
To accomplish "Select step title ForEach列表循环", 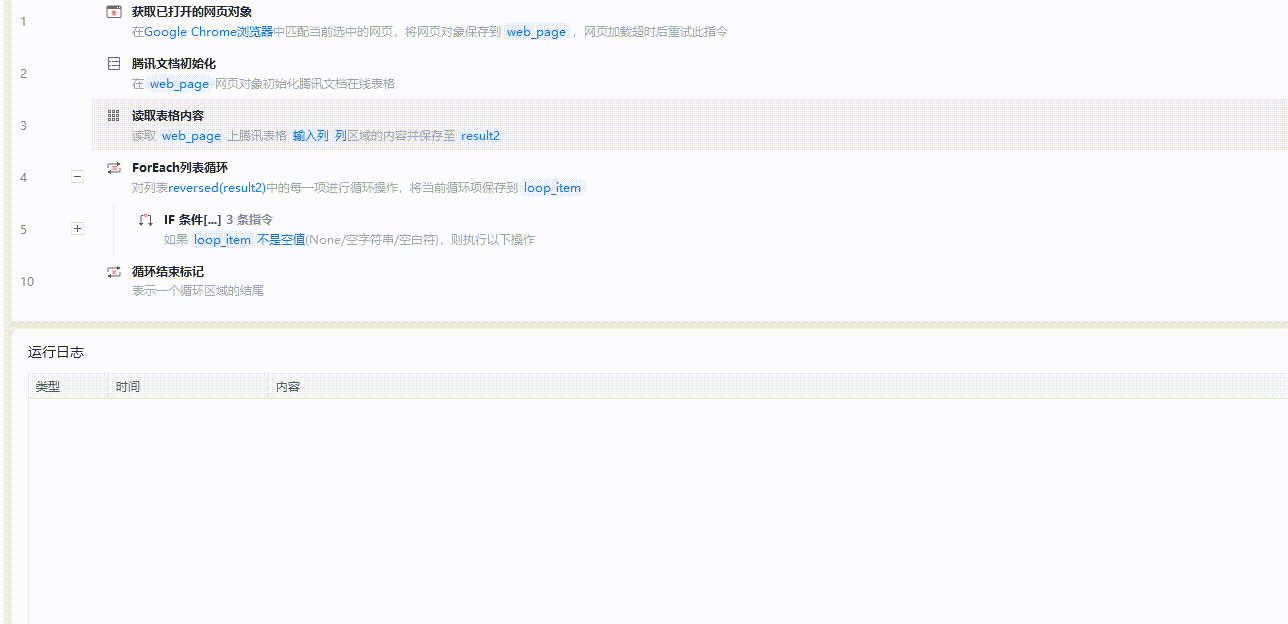I will [x=179, y=168].
